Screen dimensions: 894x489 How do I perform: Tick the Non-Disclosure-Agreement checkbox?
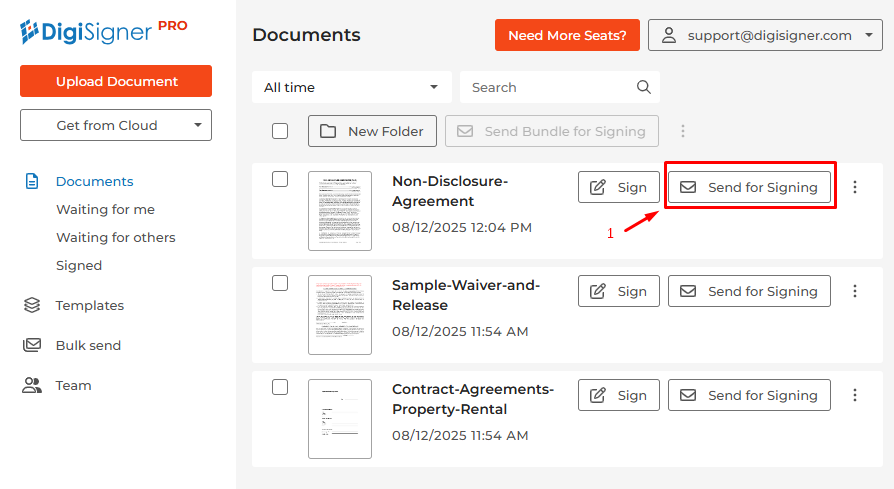[x=280, y=179]
